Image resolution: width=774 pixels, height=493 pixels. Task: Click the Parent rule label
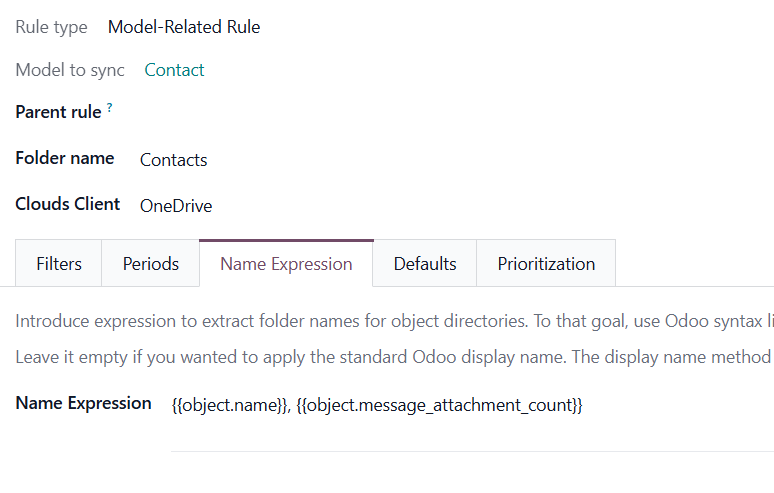(58, 112)
